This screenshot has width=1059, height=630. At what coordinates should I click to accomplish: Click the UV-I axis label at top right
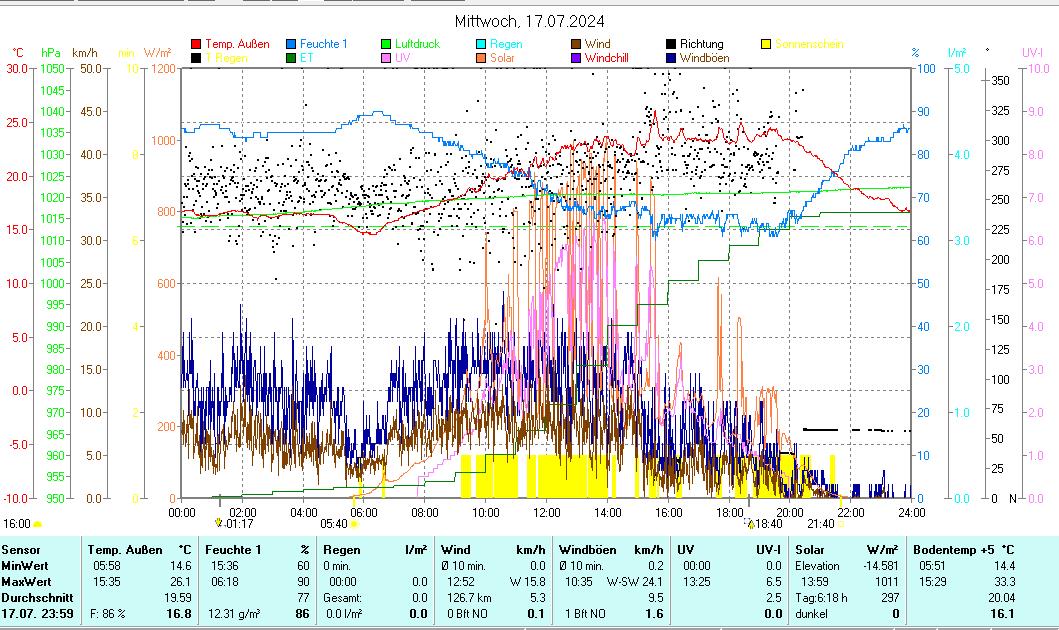(1032, 52)
